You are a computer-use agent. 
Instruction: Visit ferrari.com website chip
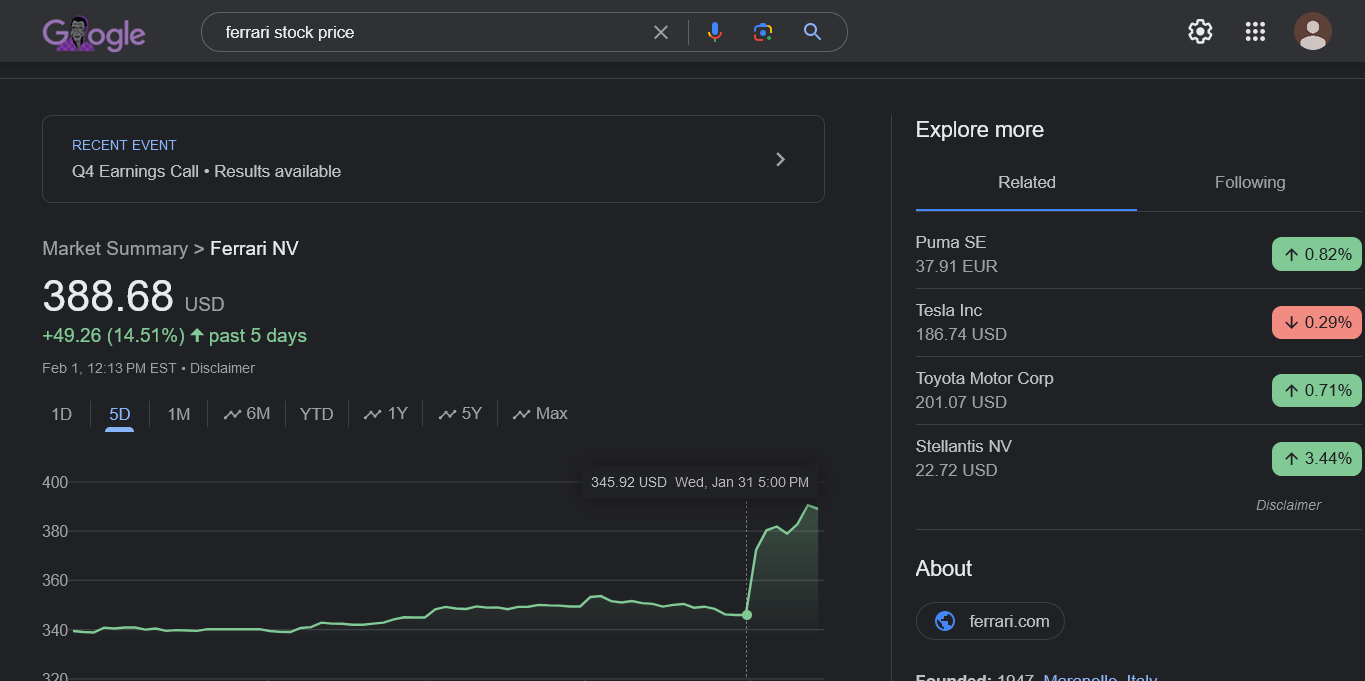[990, 621]
